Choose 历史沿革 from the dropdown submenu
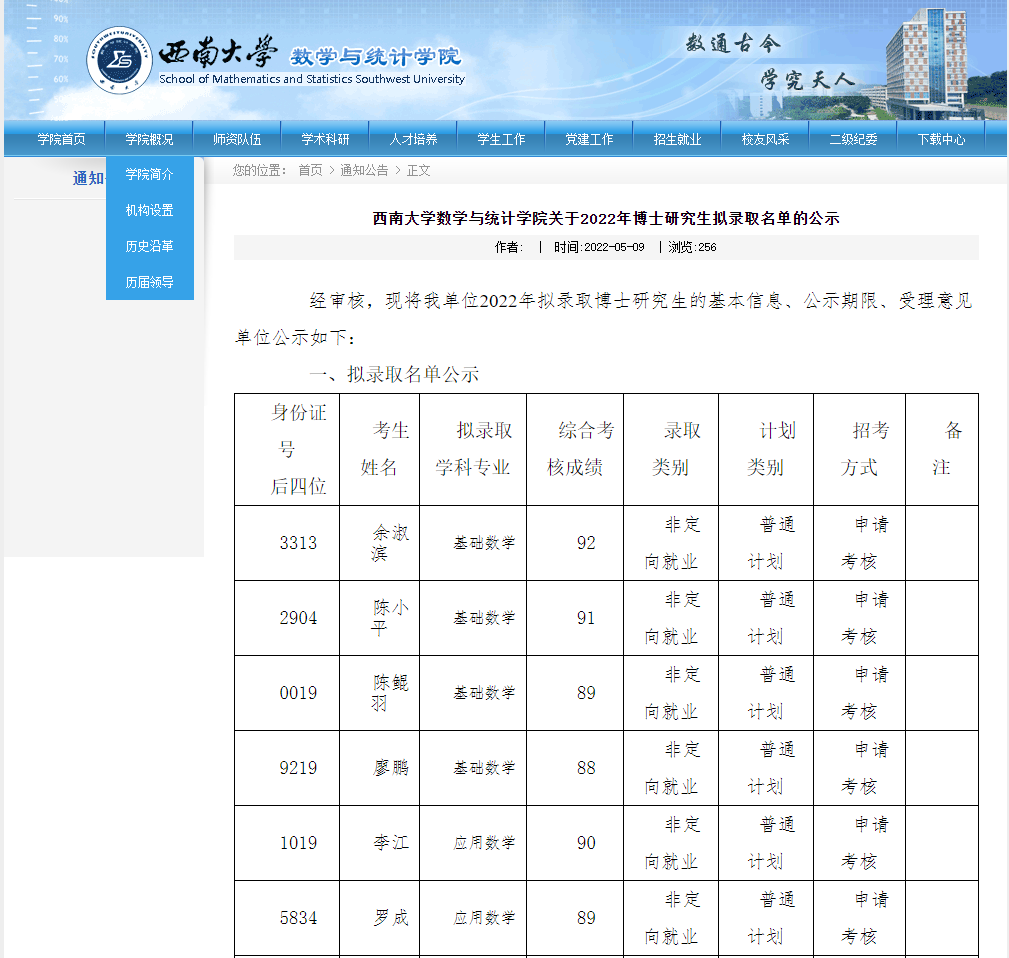1009x958 pixels. coord(150,246)
